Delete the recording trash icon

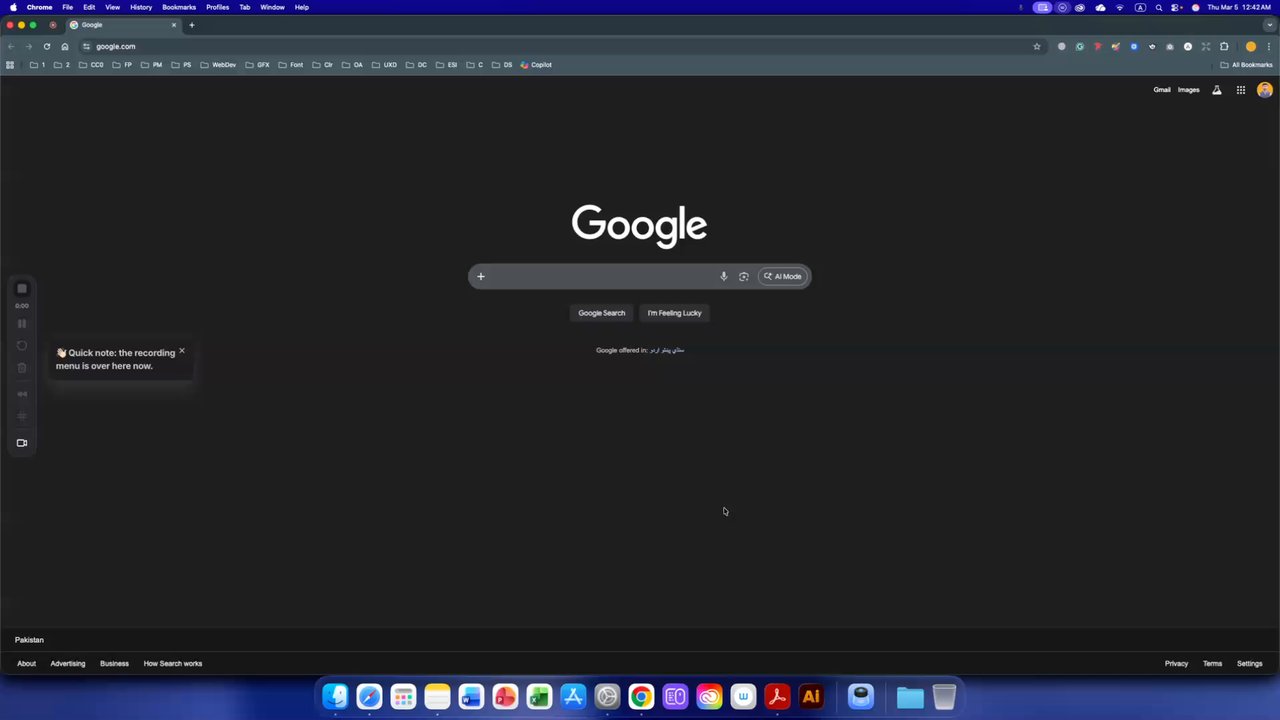pos(22,368)
